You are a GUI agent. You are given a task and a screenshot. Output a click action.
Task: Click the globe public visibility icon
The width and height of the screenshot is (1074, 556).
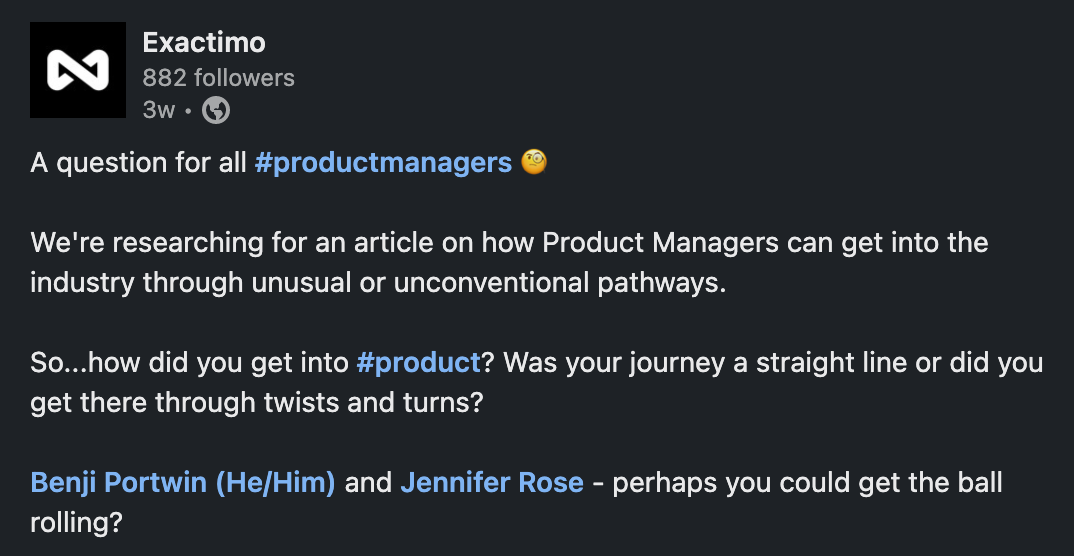[x=216, y=110]
